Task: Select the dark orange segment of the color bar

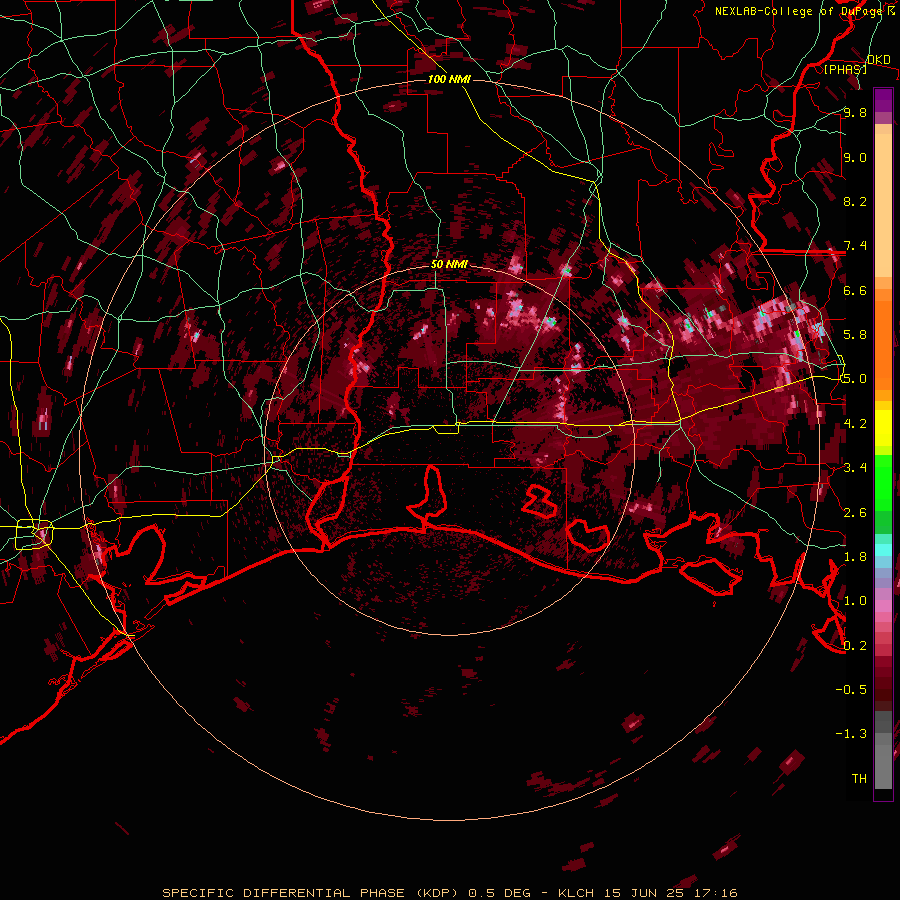Action: [883, 345]
